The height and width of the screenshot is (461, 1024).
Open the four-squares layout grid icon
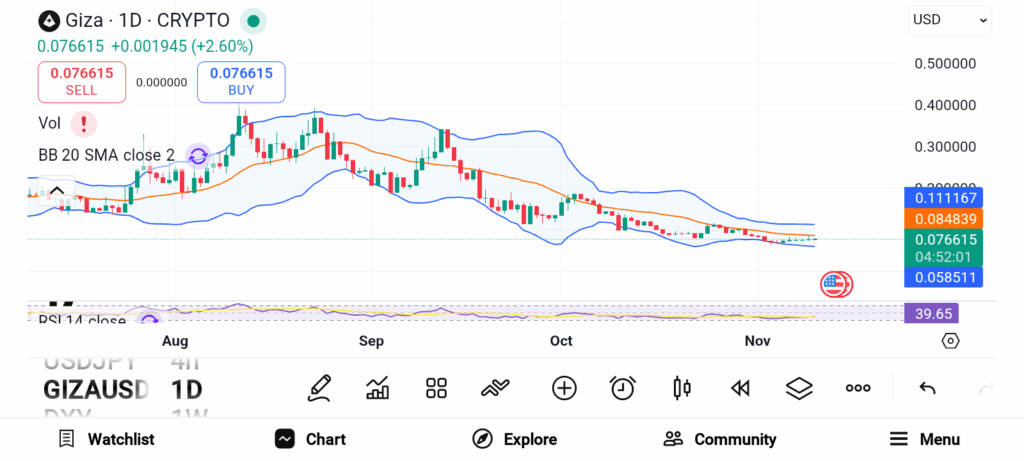point(436,388)
